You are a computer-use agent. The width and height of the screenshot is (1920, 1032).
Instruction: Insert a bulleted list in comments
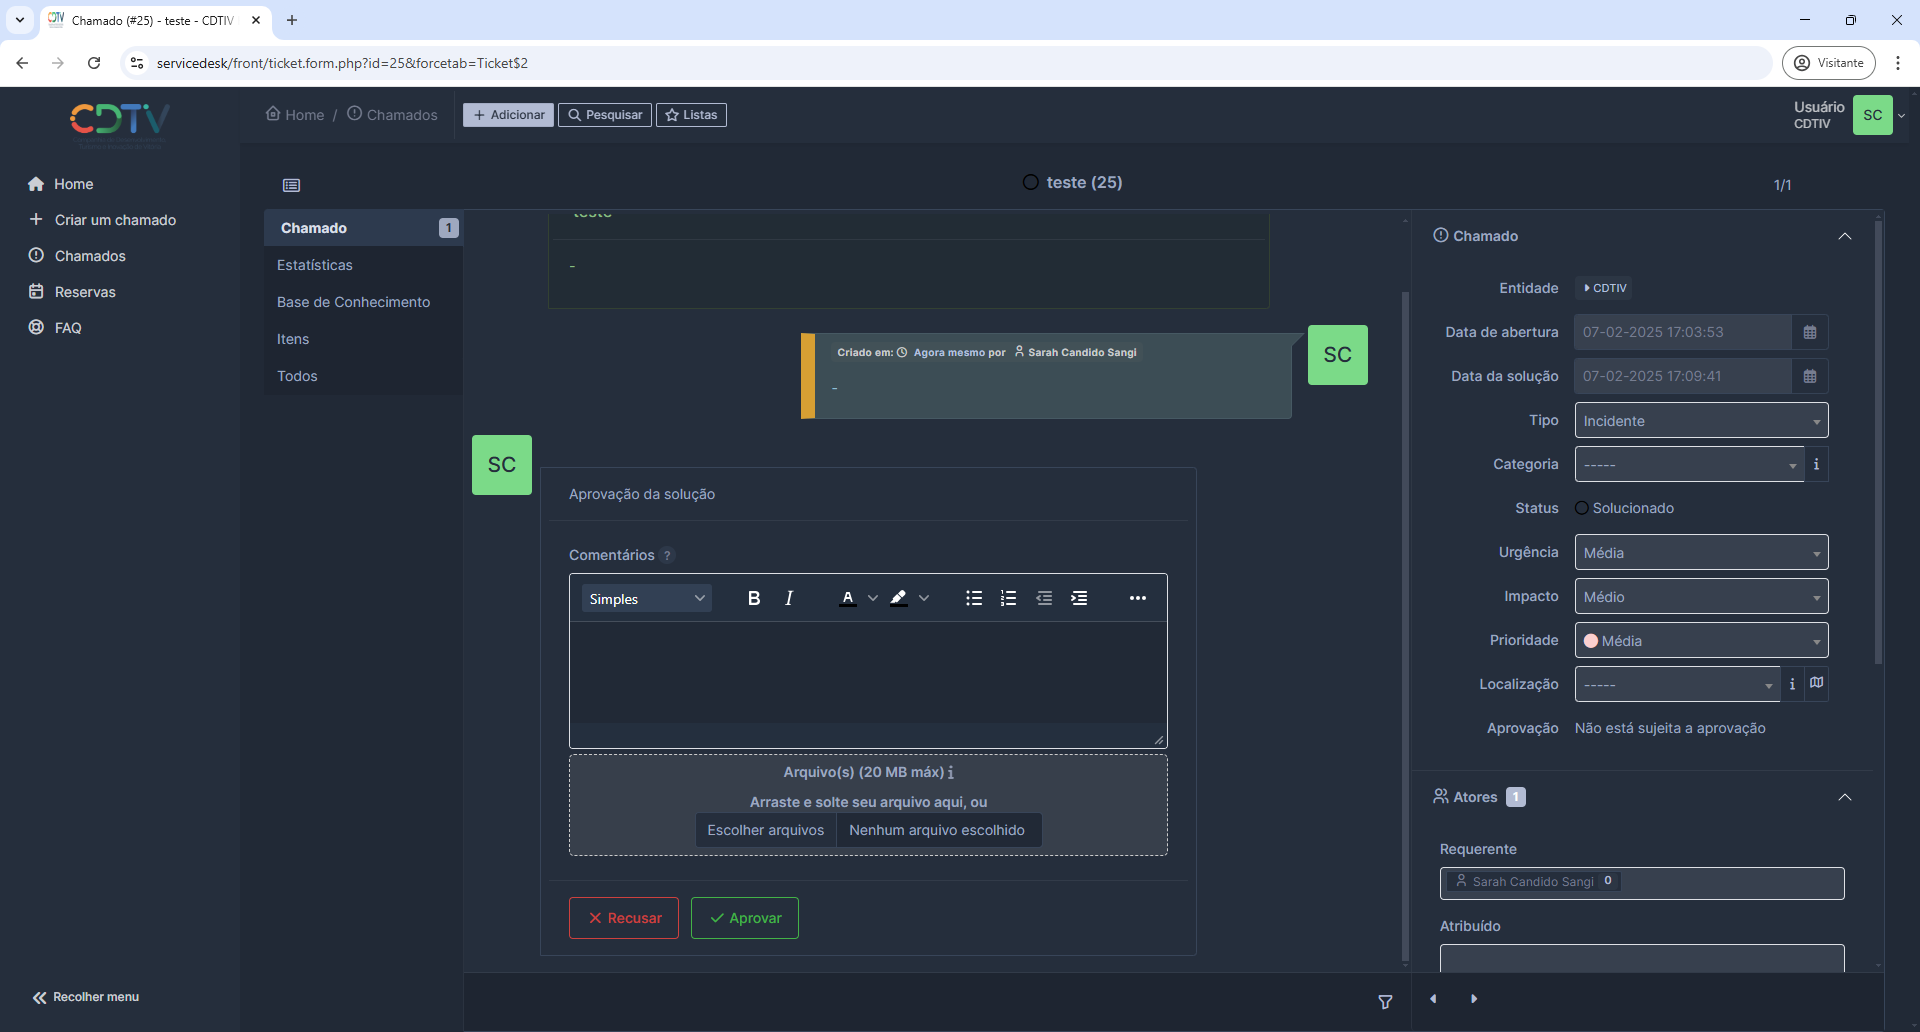point(973,598)
